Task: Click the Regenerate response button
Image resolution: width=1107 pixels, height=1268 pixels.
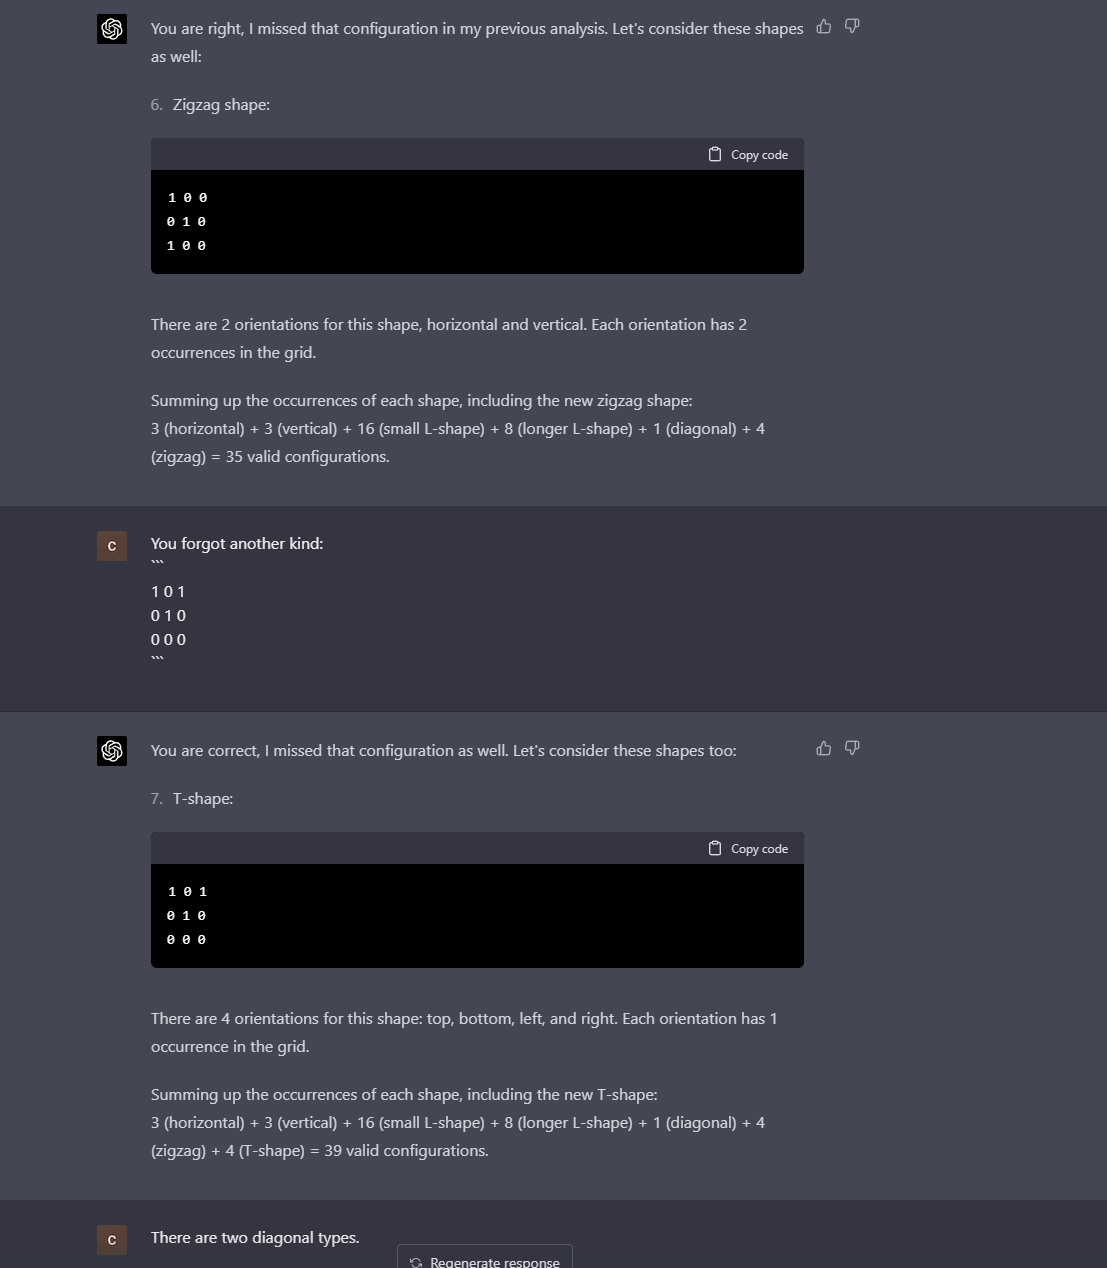Action: click(484, 1260)
